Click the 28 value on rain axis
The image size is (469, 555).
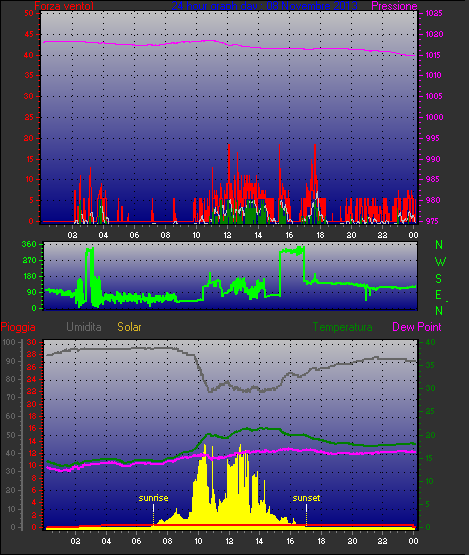32,355
